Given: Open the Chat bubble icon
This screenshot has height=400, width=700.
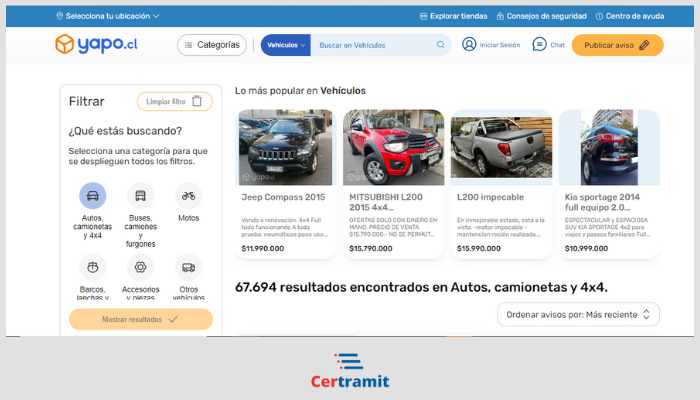Looking at the screenshot, I should (539, 44).
